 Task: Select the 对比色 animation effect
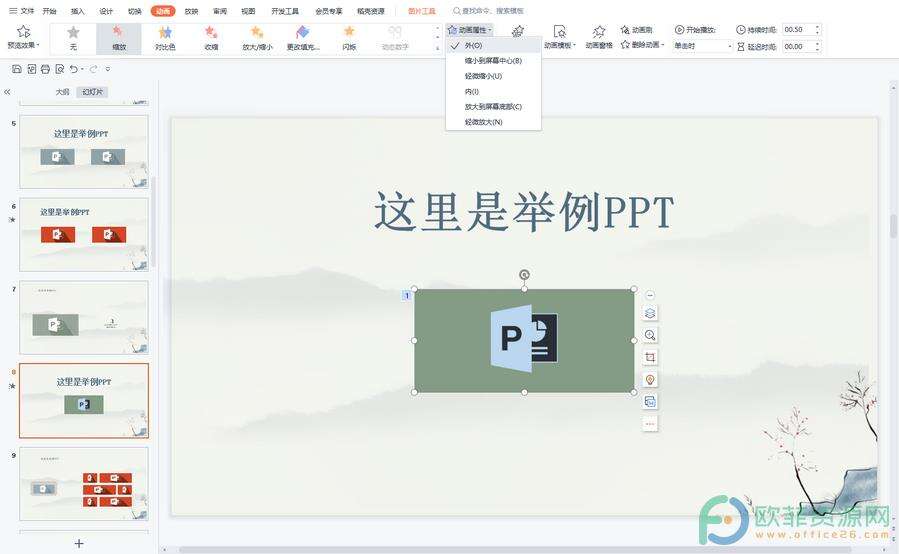pyautogui.click(x=165, y=38)
